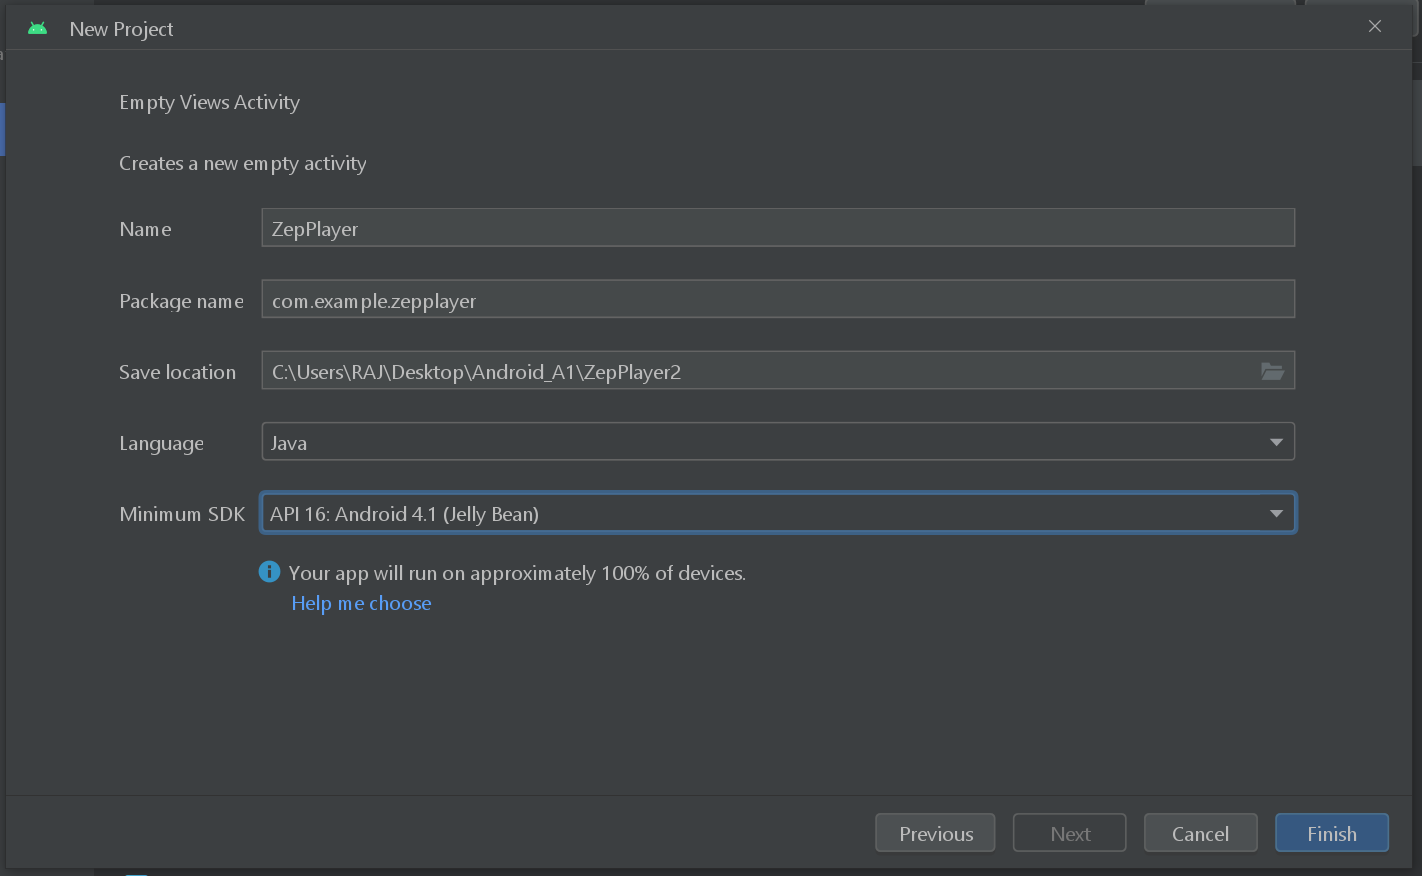1422x876 pixels.
Task: Click the Package name label
Action: click(181, 301)
